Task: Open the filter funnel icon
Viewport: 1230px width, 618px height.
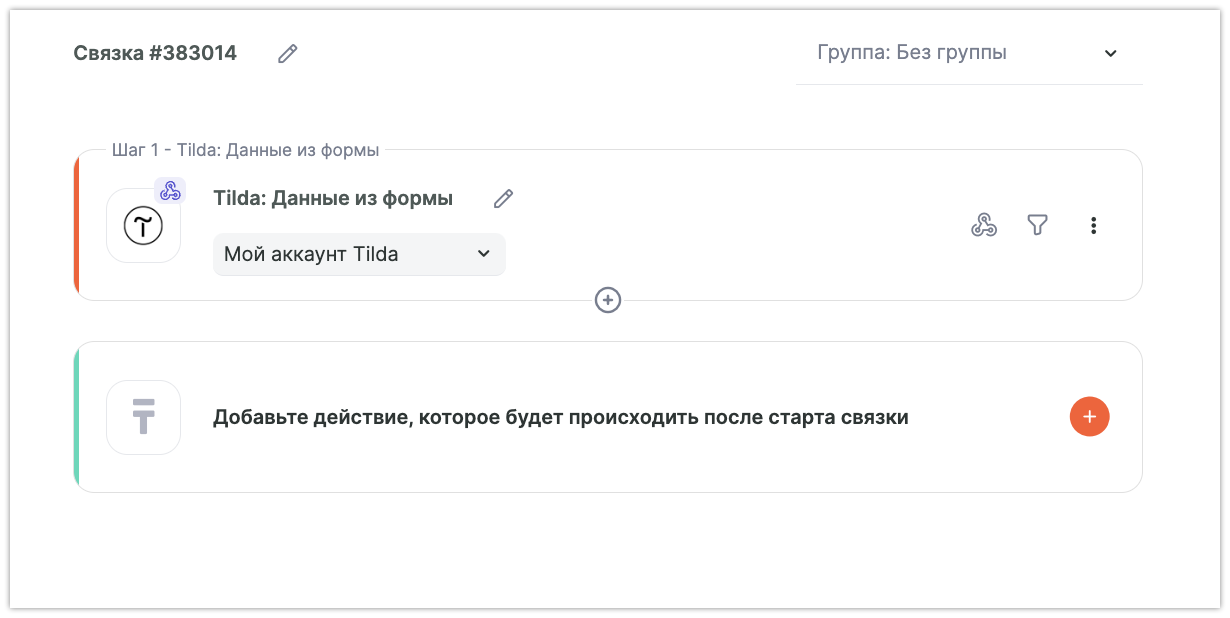Action: (x=1038, y=226)
